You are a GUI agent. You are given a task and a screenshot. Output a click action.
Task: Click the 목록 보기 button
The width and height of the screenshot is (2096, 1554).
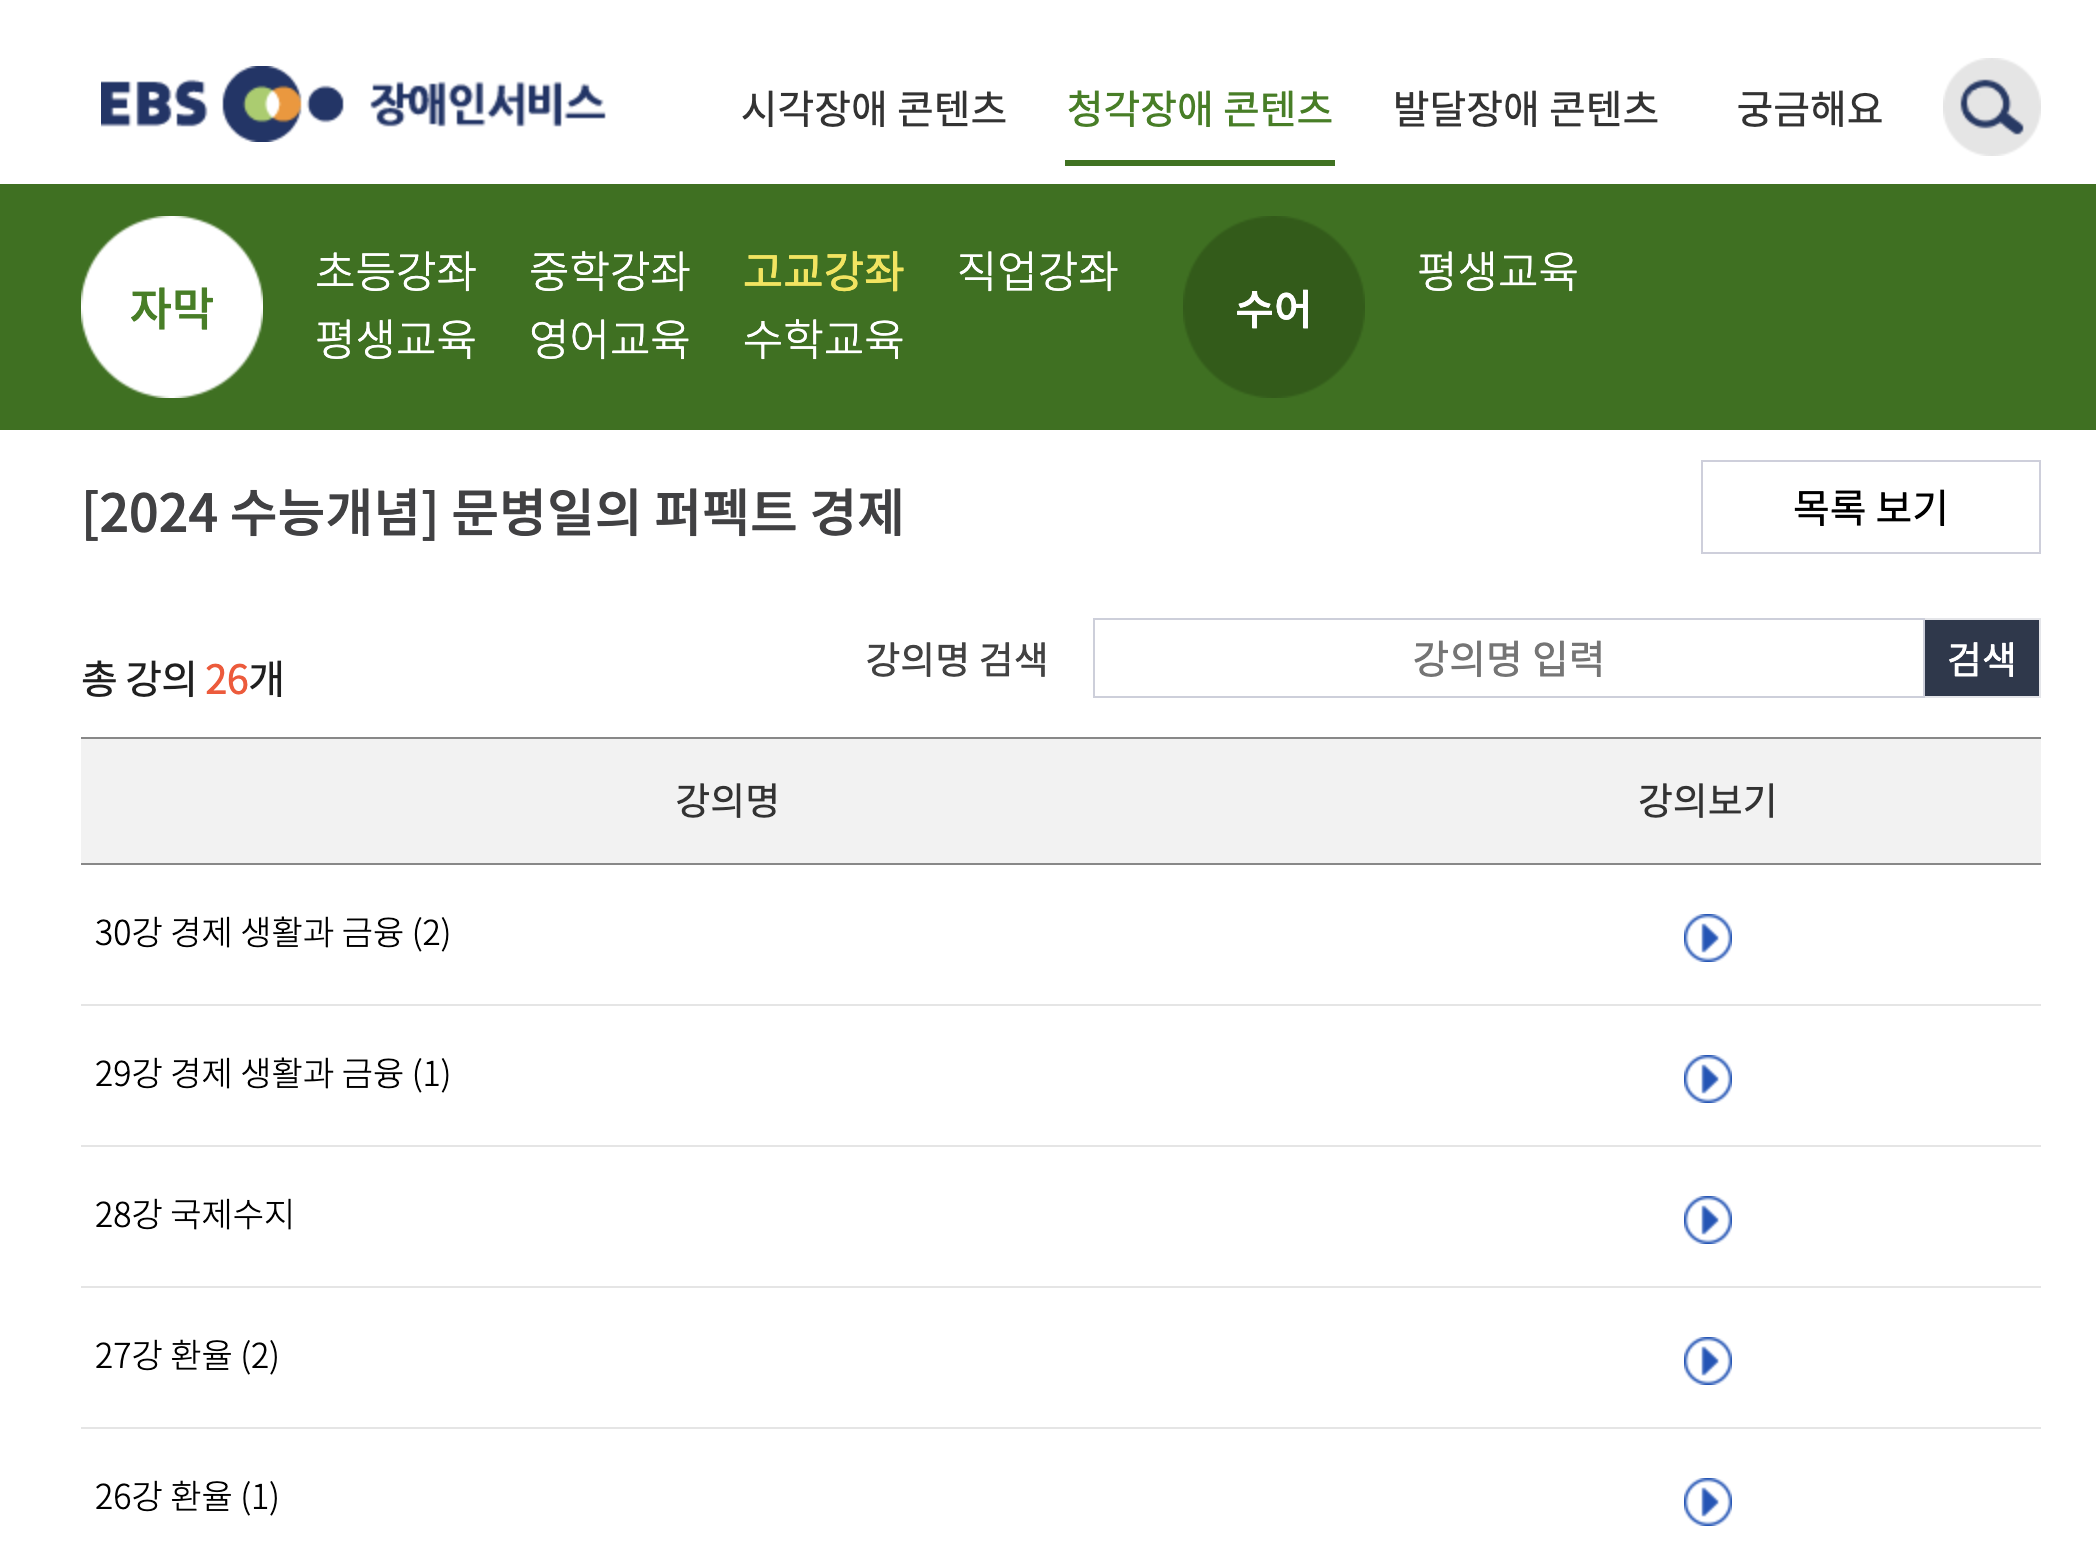coord(1869,508)
